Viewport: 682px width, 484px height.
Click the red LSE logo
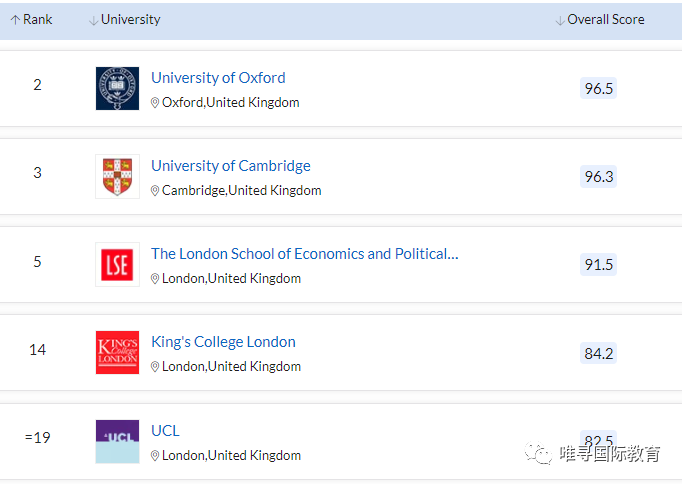(117, 264)
